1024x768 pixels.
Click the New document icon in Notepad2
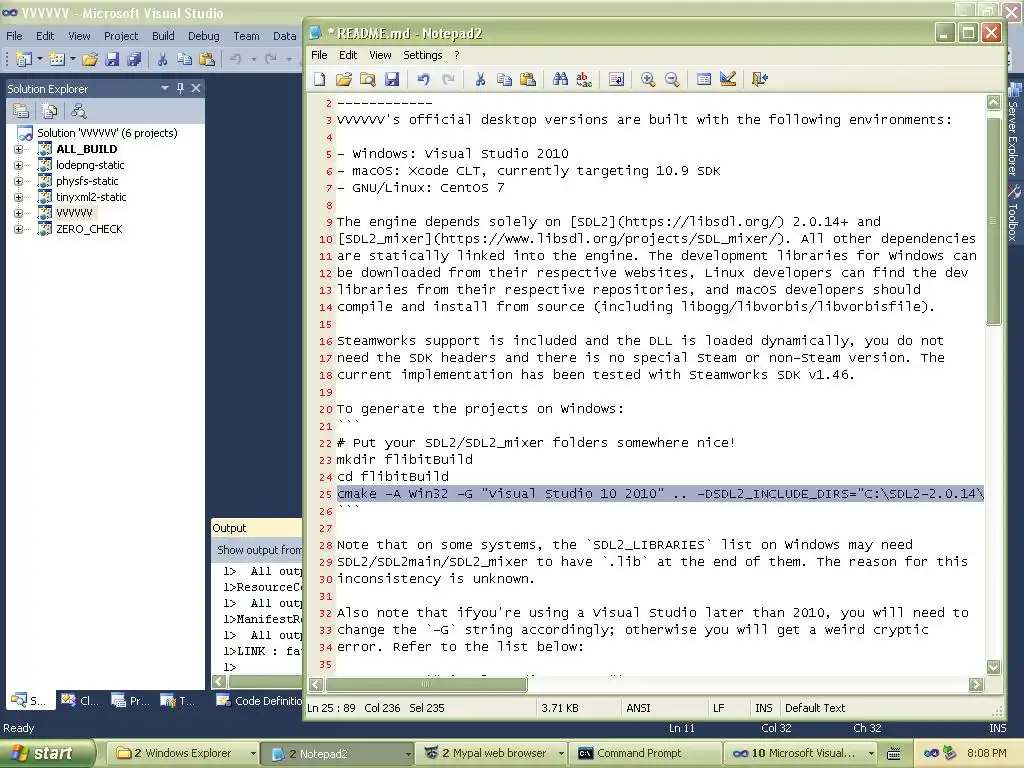coord(319,80)
